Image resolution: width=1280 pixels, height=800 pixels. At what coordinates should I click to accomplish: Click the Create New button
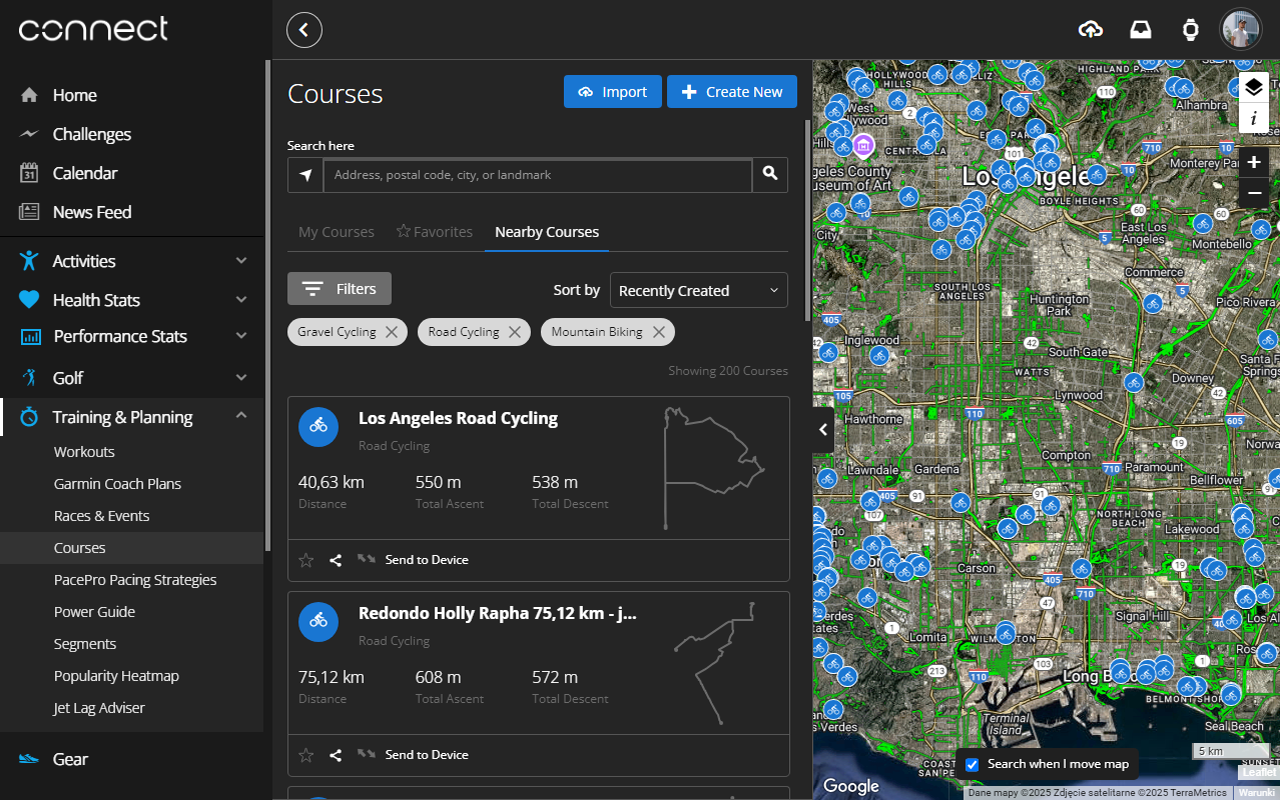point(732,92)
